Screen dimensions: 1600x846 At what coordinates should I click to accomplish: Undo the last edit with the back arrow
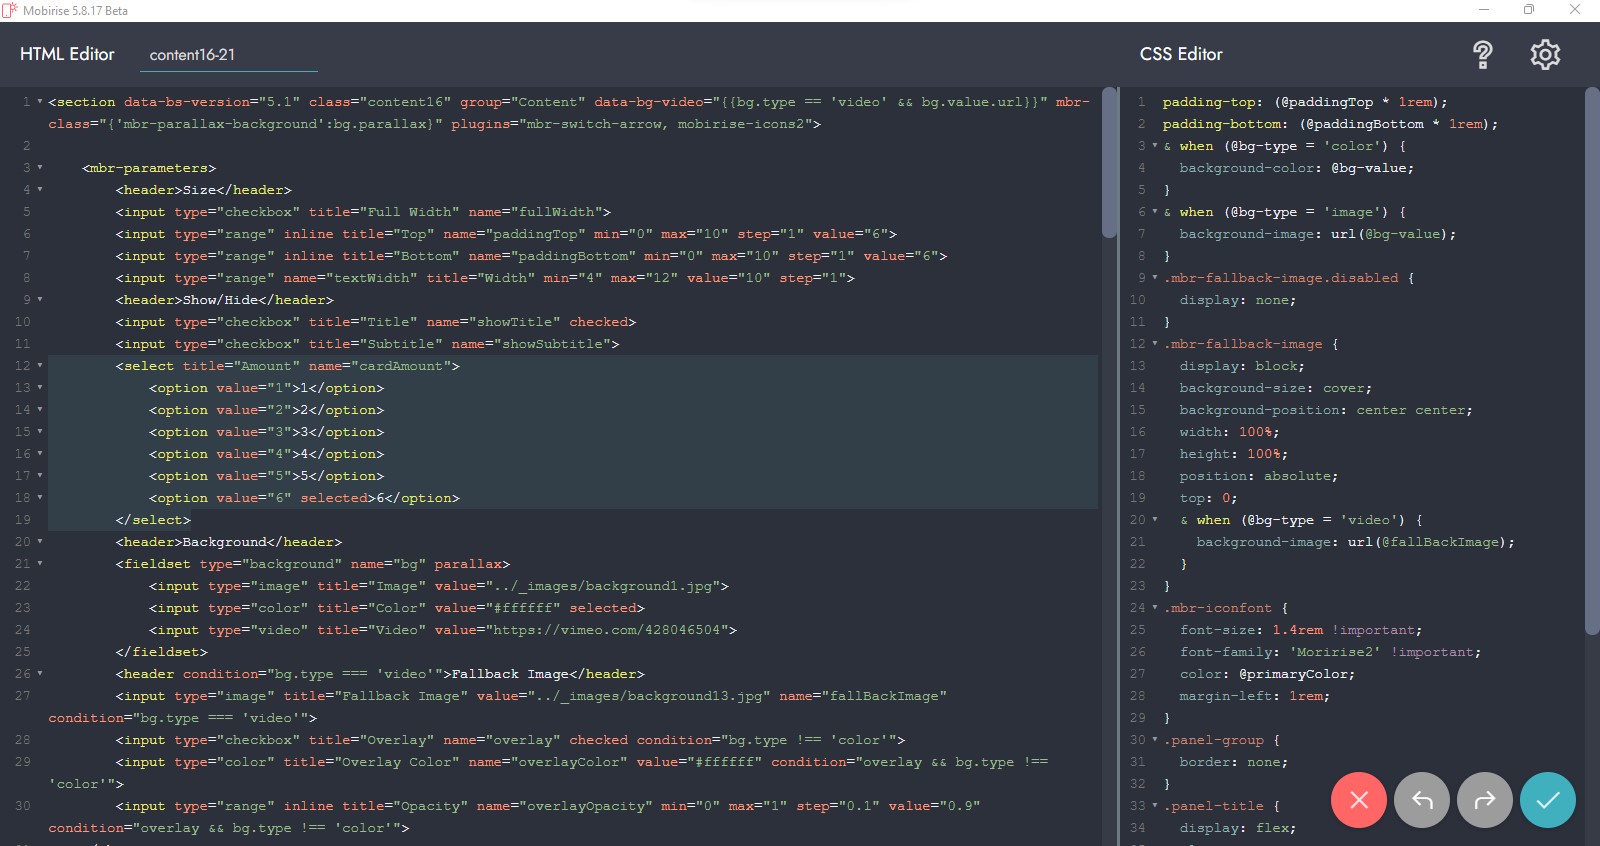click(x=1421, y=800)
